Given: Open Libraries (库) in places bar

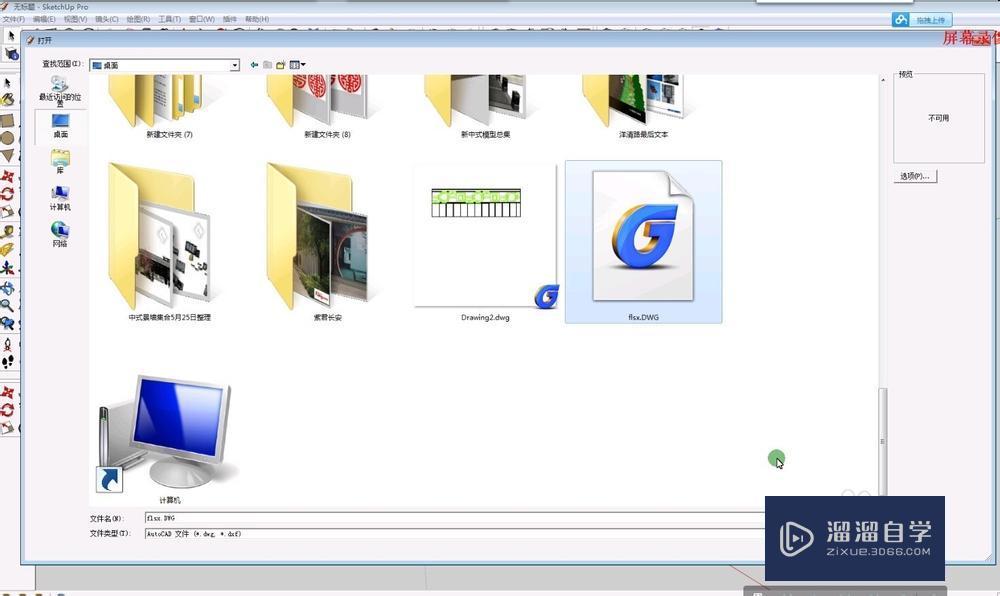Looking at the screenshot, I should point(61,162).
